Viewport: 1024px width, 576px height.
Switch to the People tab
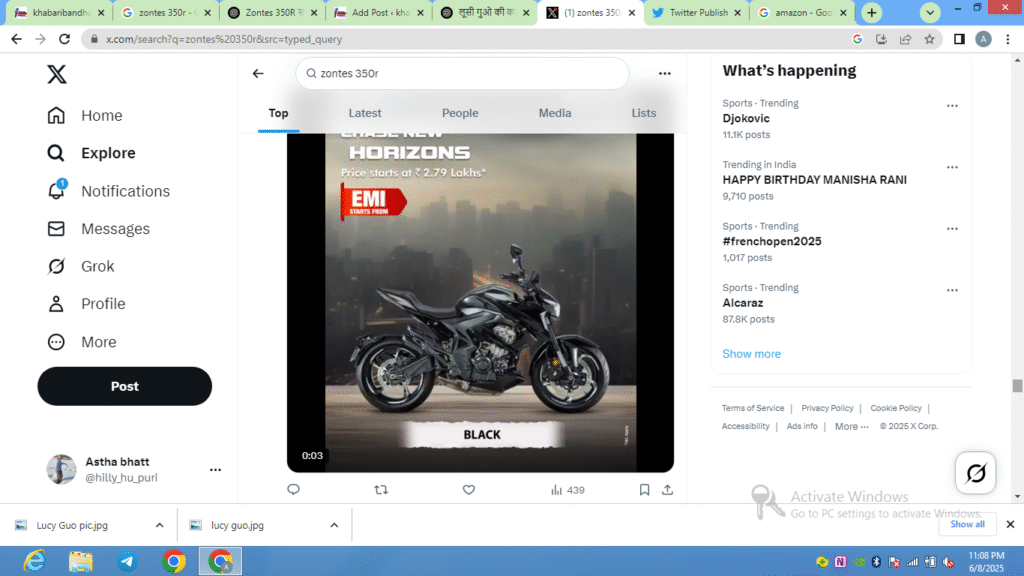[460, 113]
